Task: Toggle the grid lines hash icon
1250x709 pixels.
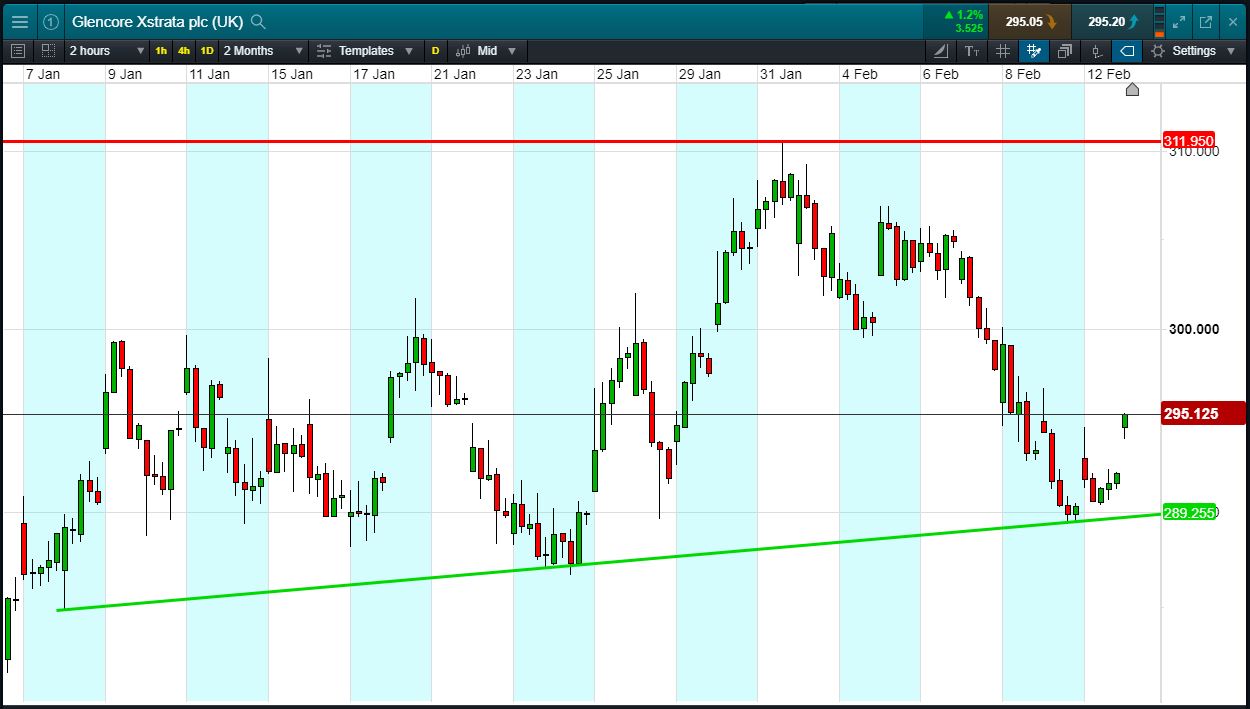Action: 1003,50
